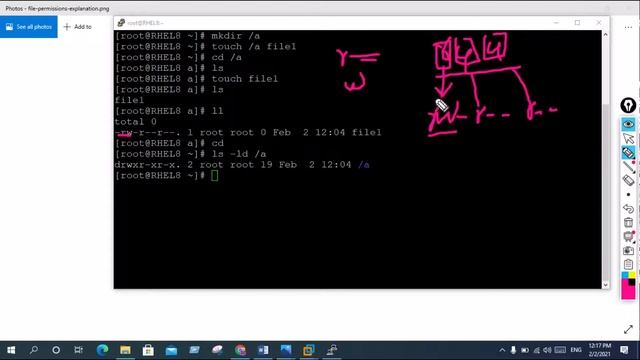Open the whiteboard or blackboard tool

pyautogui.click(x=628, y=236)
